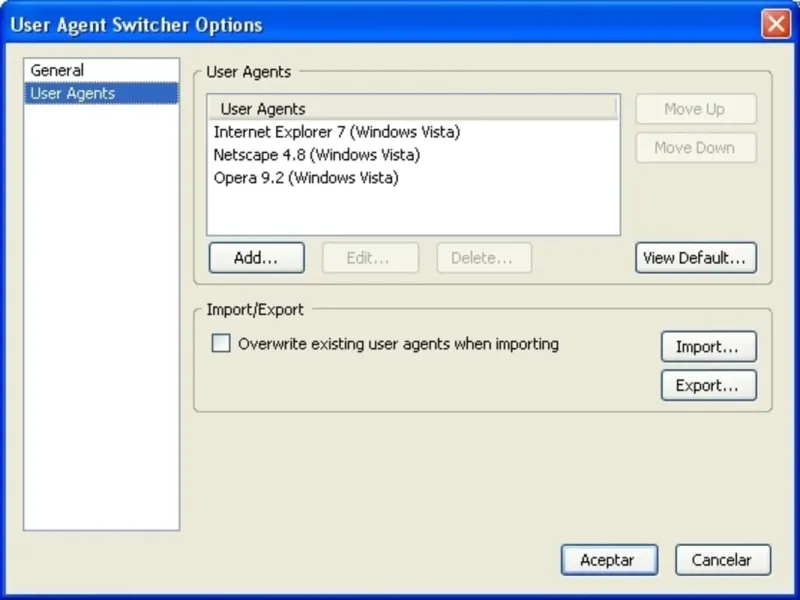The height and width of the screenshot is (600, 800).
Task: Click the Move Down button
Action: [695, 147]
